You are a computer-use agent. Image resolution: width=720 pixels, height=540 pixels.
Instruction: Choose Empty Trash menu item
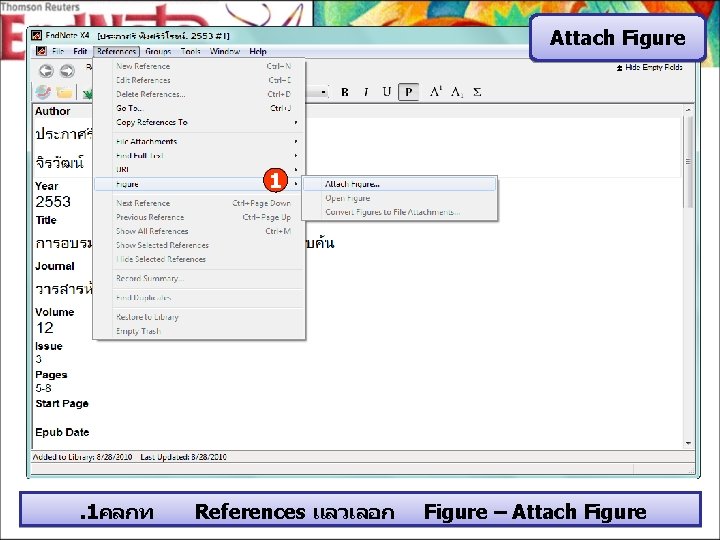[199, 331]
